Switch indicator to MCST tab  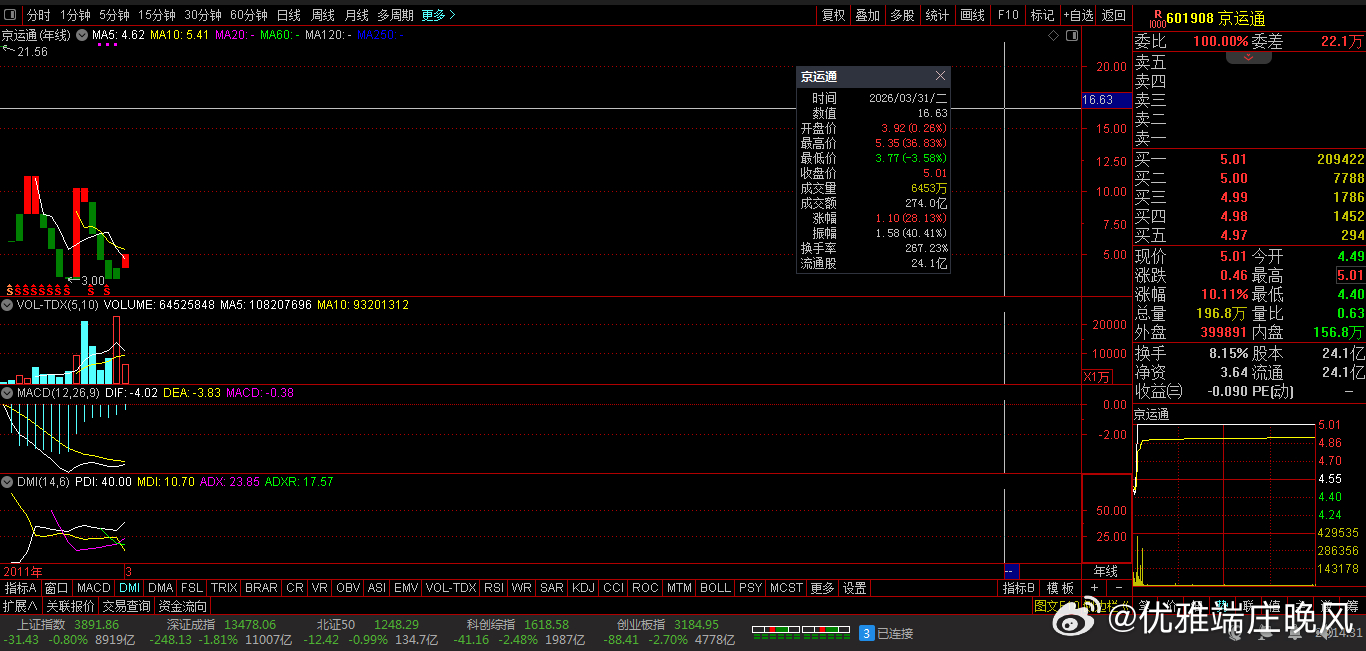point(786,588)
